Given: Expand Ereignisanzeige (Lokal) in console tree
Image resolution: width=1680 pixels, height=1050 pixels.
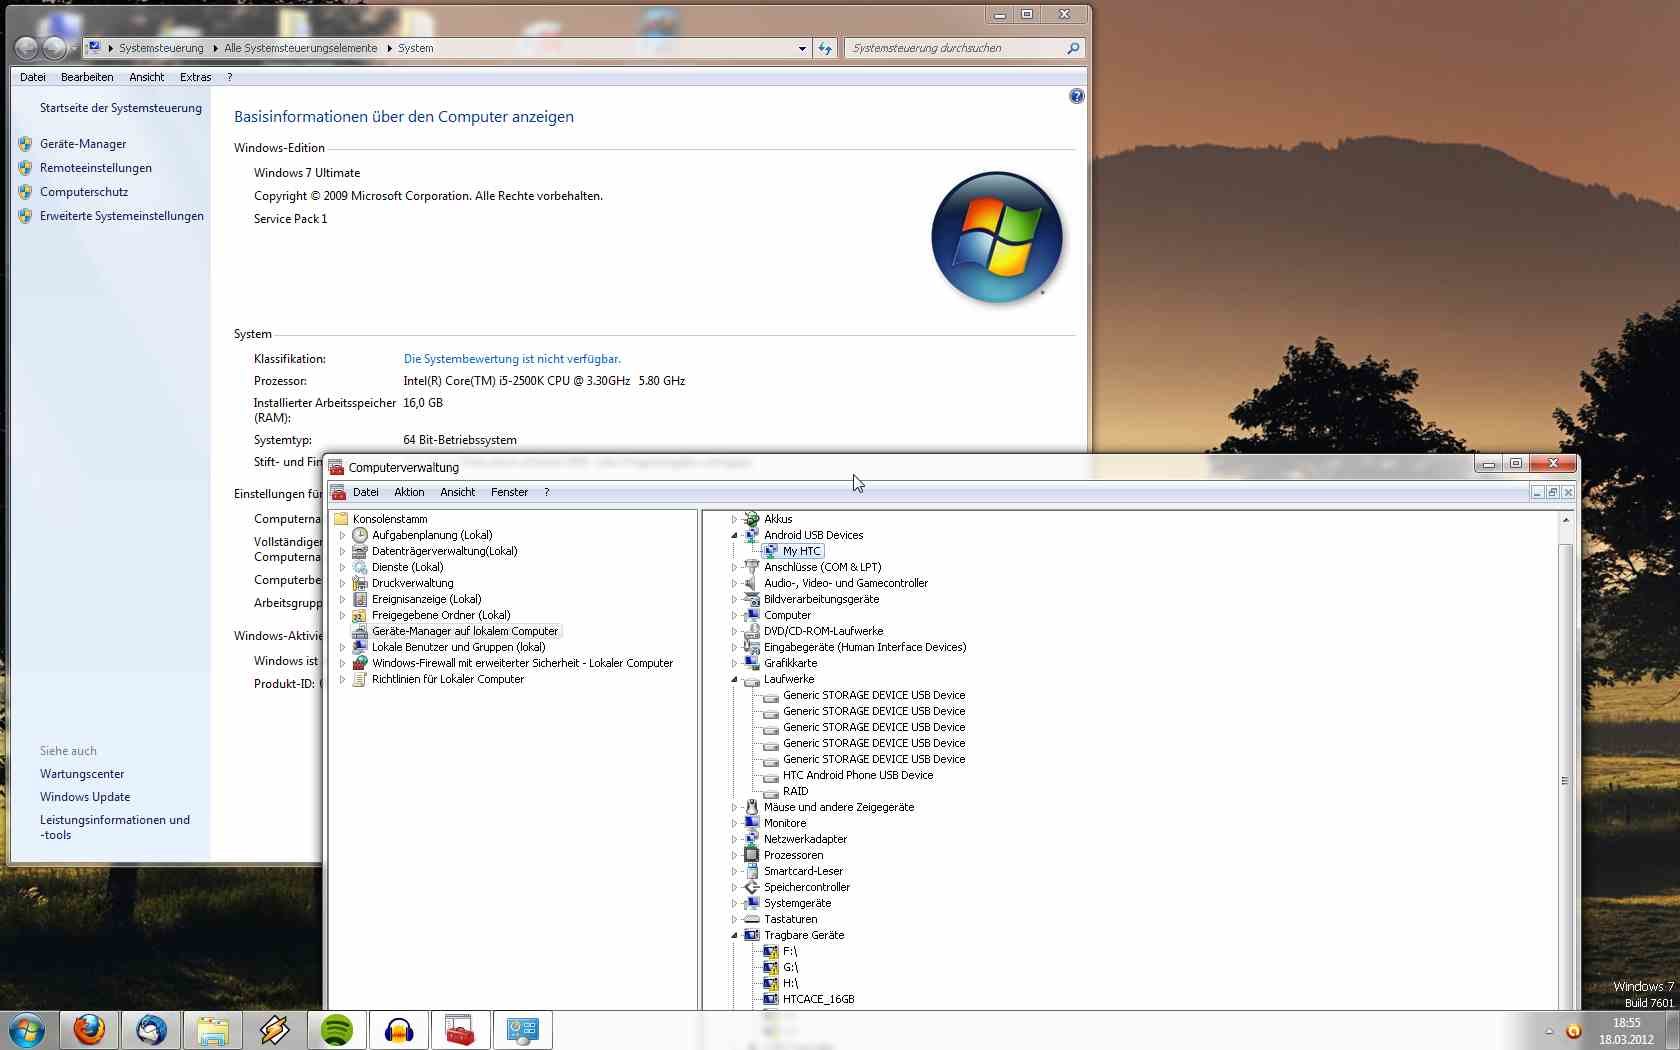Looking at the screenshot, I should point(342,599).
